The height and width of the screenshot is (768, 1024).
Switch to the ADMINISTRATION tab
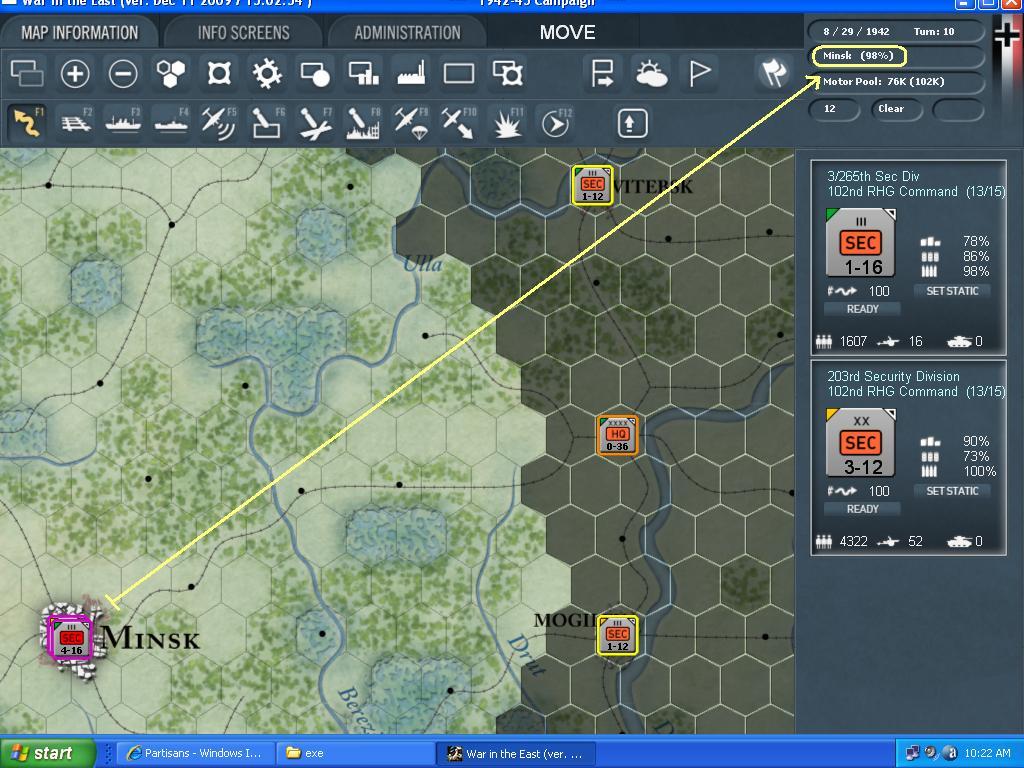point(406,31)
